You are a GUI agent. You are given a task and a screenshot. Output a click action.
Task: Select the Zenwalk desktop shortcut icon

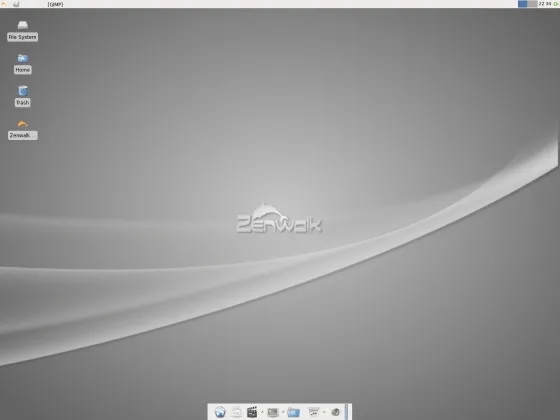point(22,129)
